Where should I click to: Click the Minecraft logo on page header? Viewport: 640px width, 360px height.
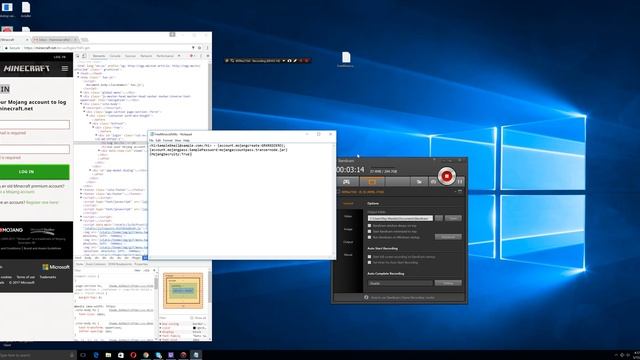27,69
